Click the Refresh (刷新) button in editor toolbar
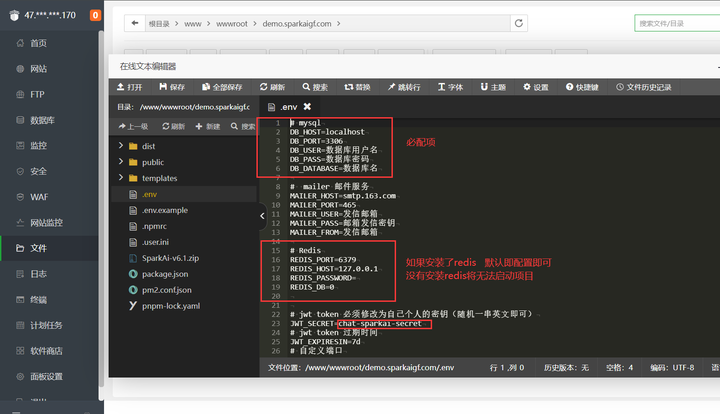The width and height of the screenshot is (720, 414). pos(272,87)
